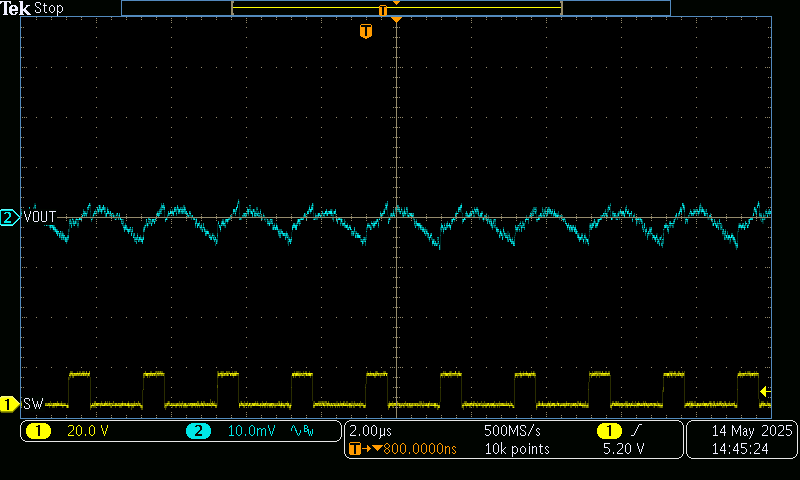Click the rising edge trigger slope icon

pos(637,431)
